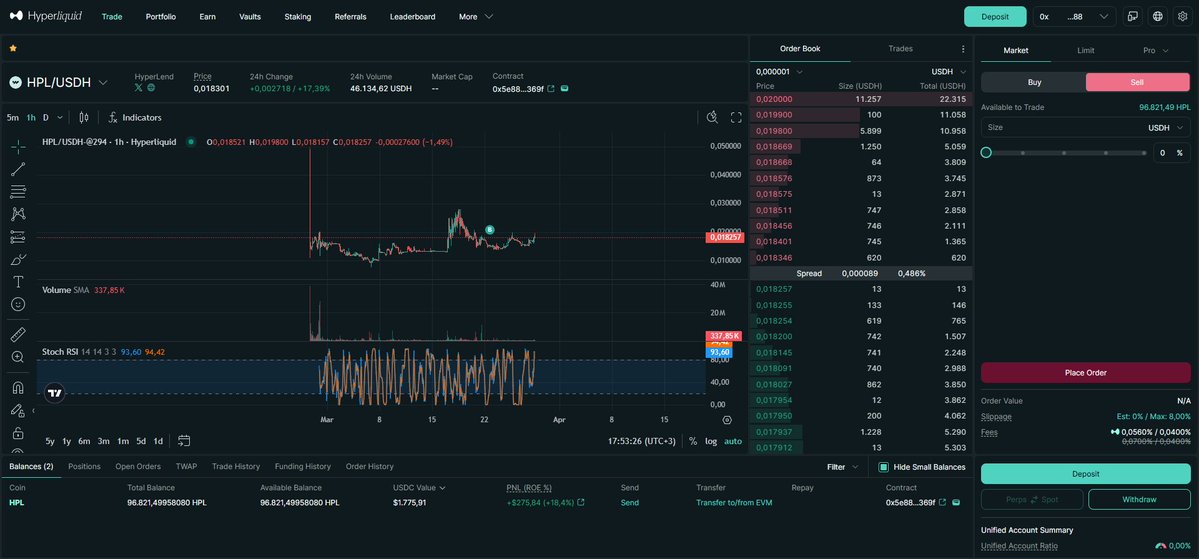Image resolution: width=1199 pixels, height=559 pixels.
Task: Select the XABCD pattern tool
Action: click(18, 214)
